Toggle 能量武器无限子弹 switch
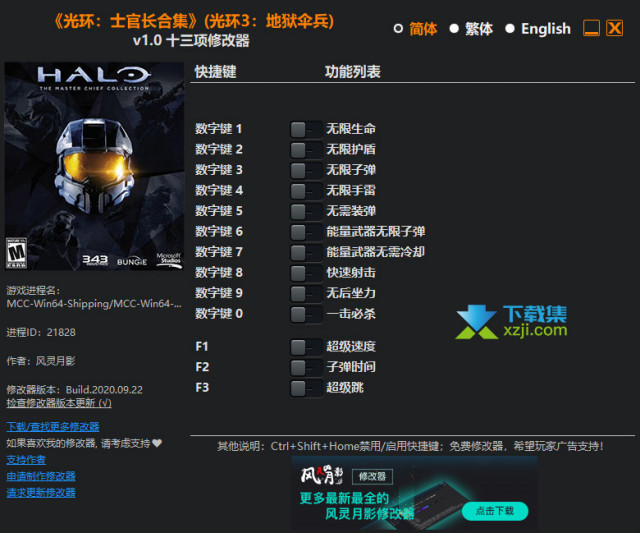Screen dimensions: 640x533 pyautogui.click(x=306, y=232)
